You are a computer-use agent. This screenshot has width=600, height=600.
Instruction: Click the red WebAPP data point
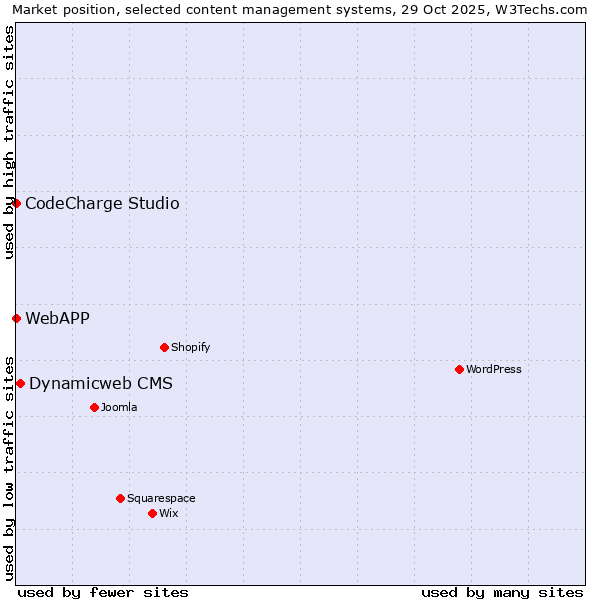click(16, 318)
